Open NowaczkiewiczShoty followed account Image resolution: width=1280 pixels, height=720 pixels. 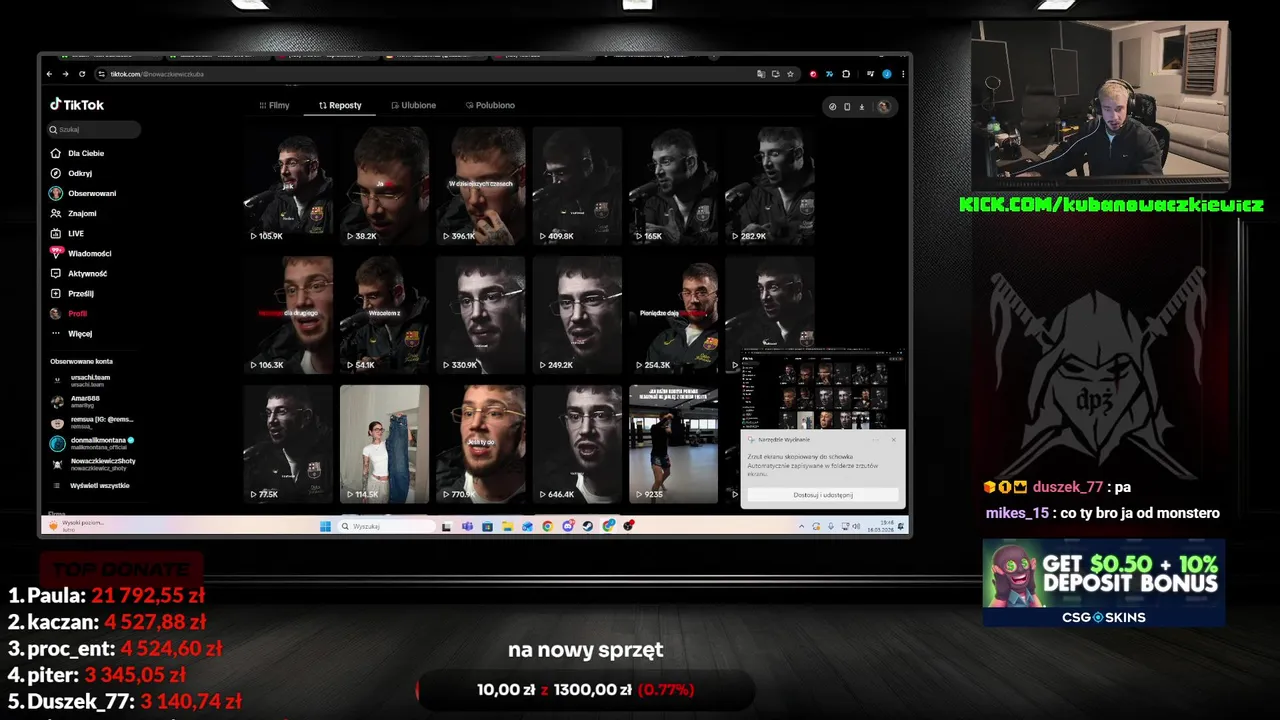pos(93,464)
